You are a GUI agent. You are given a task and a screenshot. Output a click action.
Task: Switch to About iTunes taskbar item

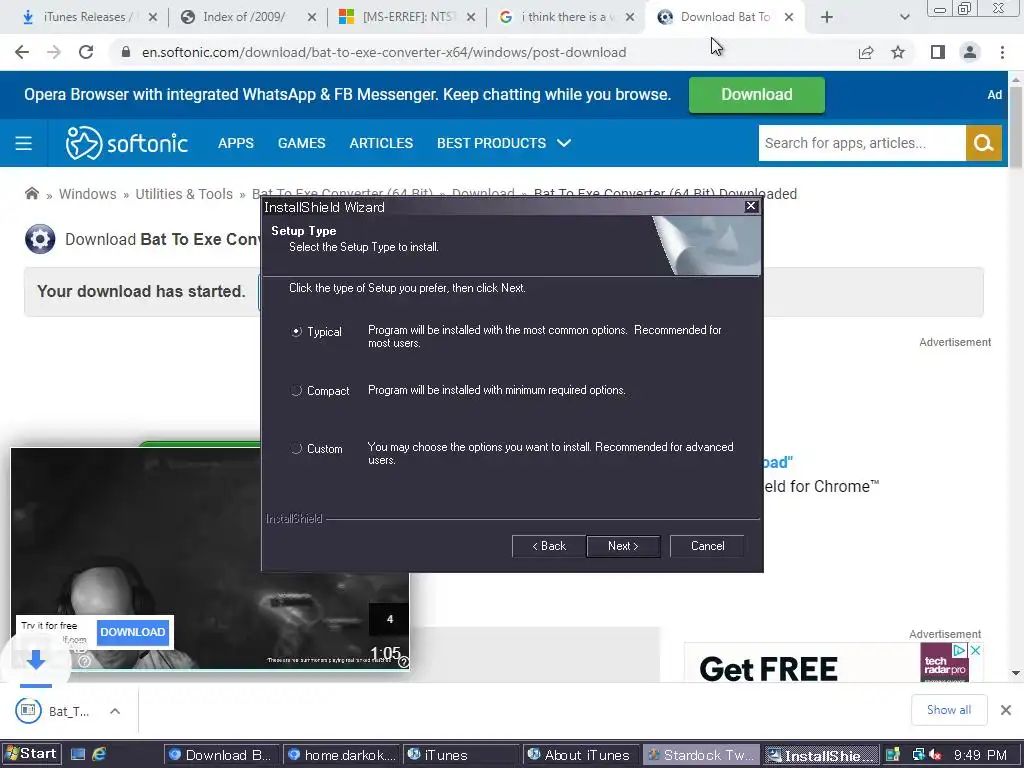tap(580, 755)
